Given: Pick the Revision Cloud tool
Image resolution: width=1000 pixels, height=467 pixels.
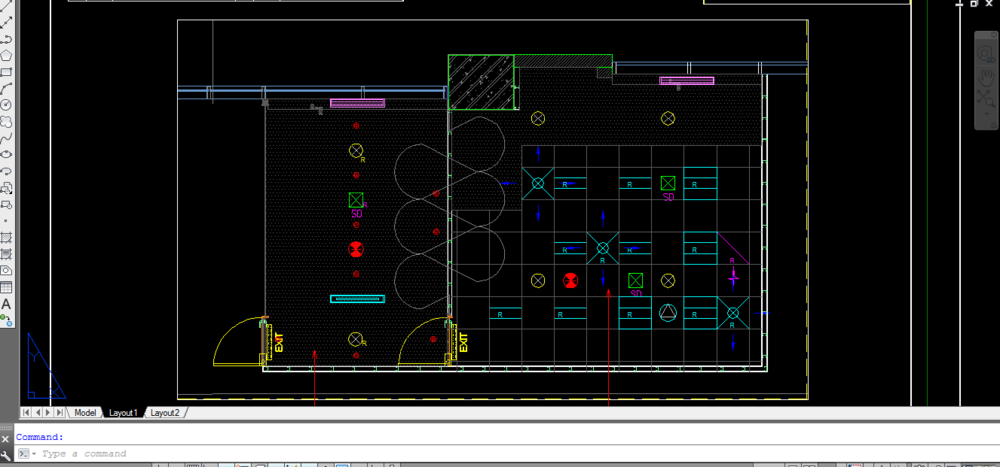Looking at the screenshot, I should click(x=6, y=120).
